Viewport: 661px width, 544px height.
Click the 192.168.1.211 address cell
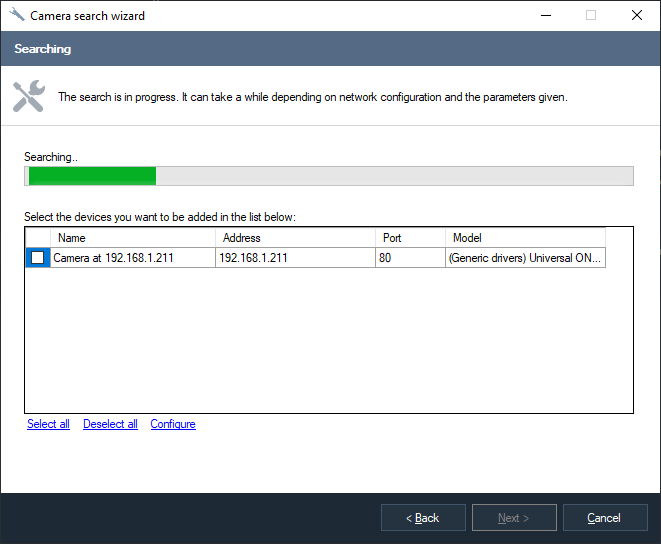point(295,258)
